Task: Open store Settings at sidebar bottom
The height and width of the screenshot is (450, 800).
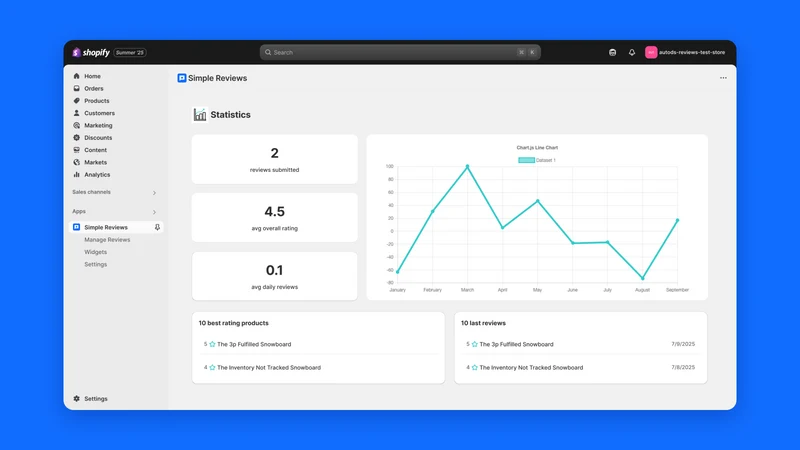Action: point(95,398)
